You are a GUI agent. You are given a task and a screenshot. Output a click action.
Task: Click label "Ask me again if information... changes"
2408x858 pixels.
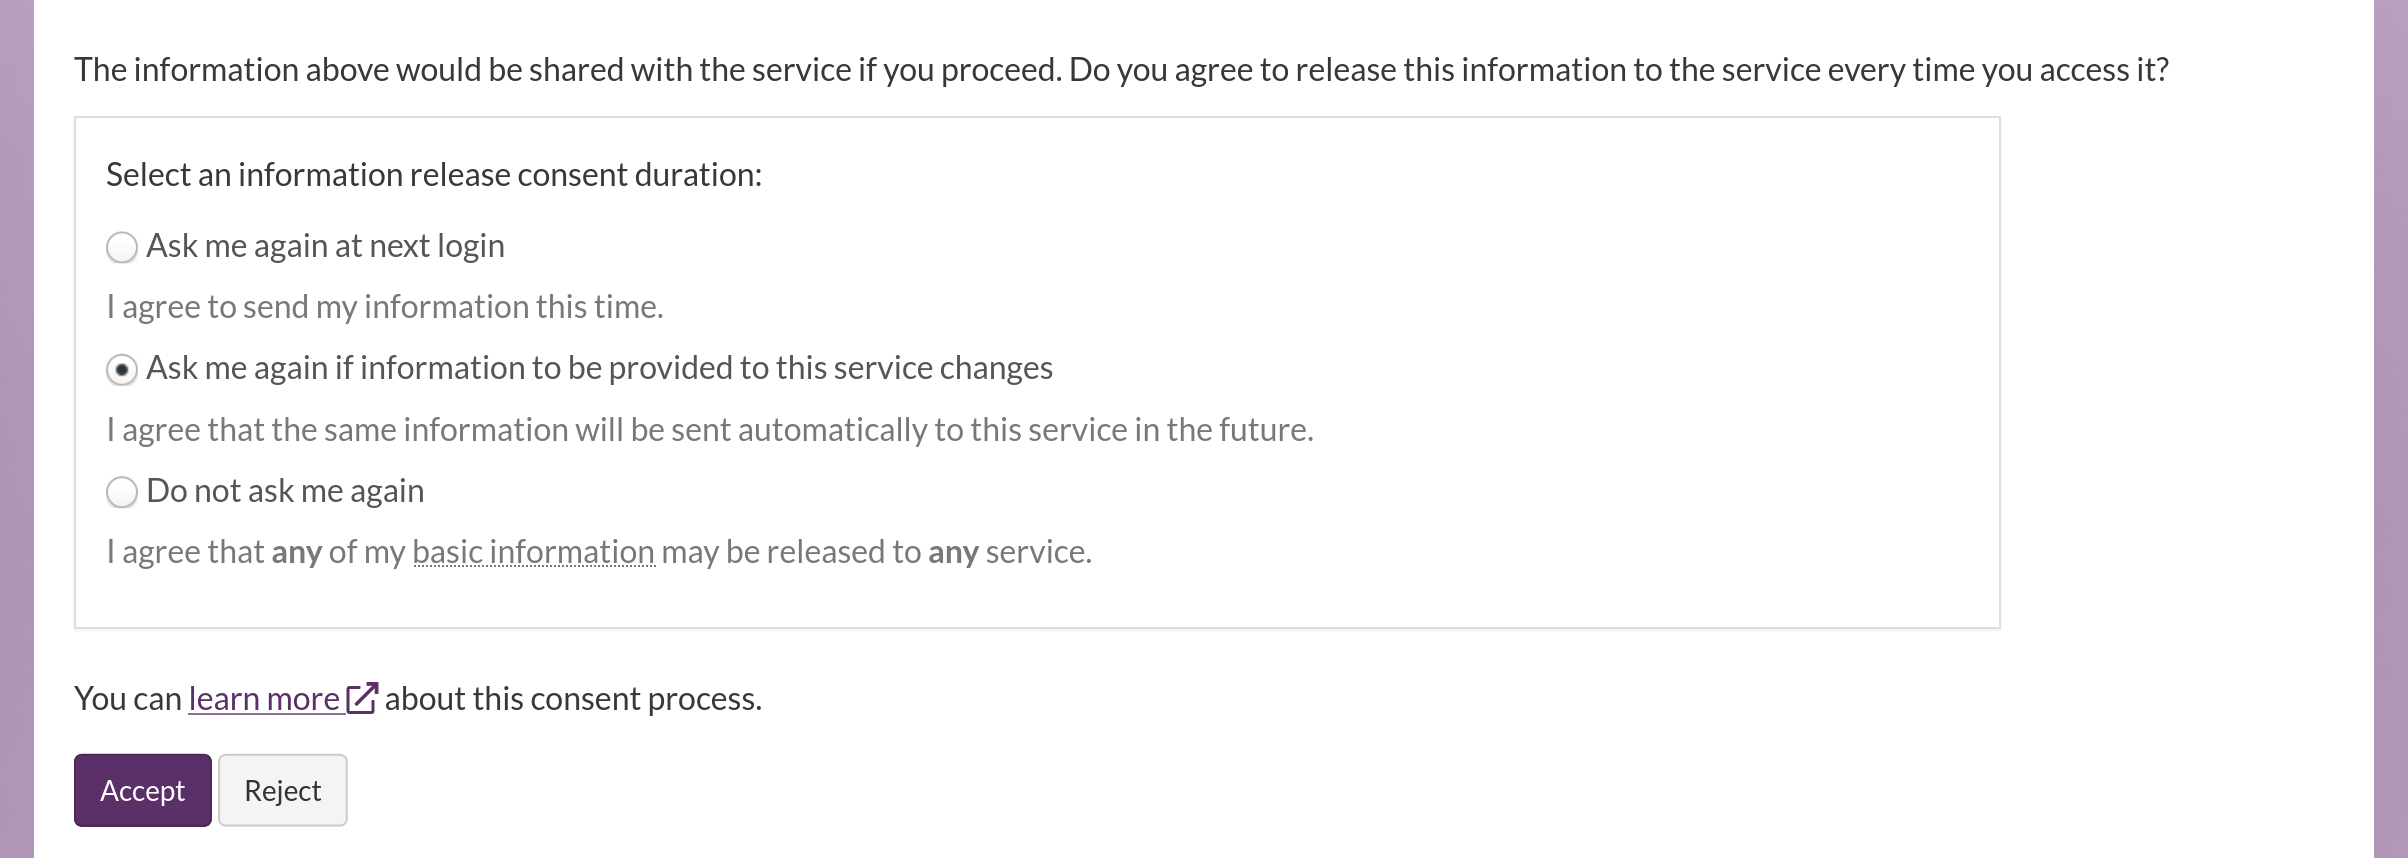coord(599,368)
